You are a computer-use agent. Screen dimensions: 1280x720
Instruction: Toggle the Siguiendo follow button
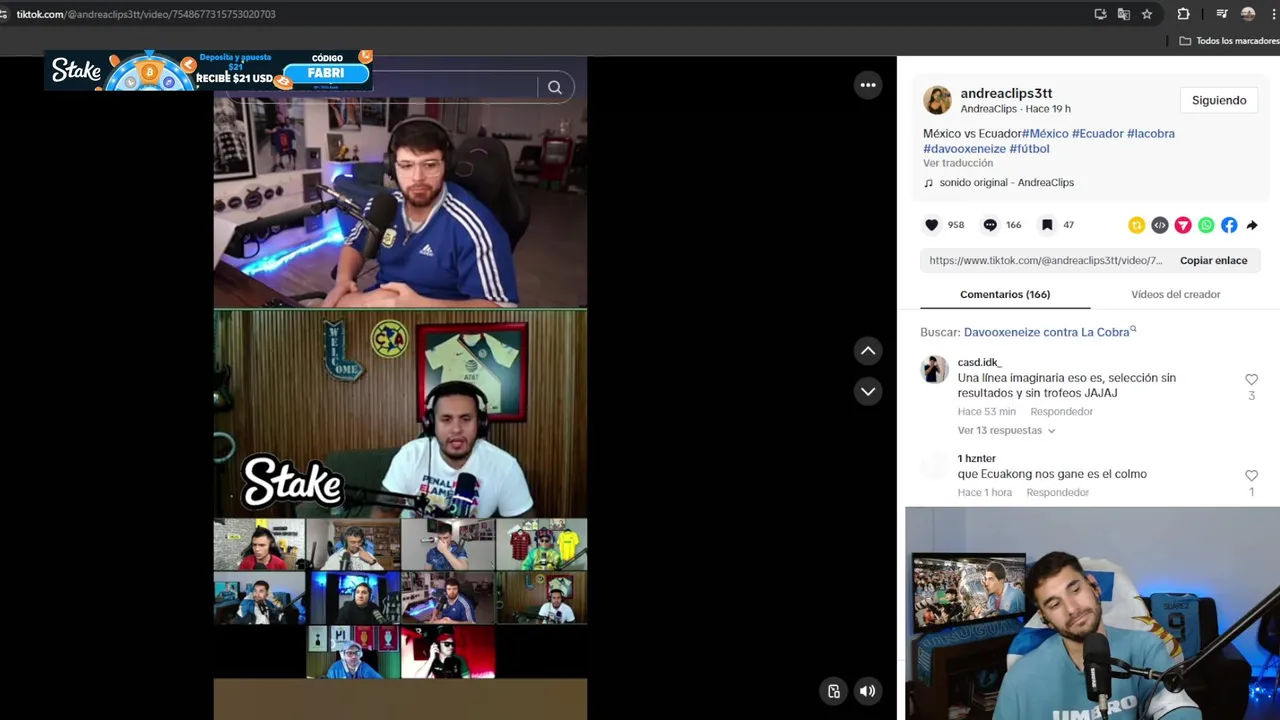coord(1219,100)
